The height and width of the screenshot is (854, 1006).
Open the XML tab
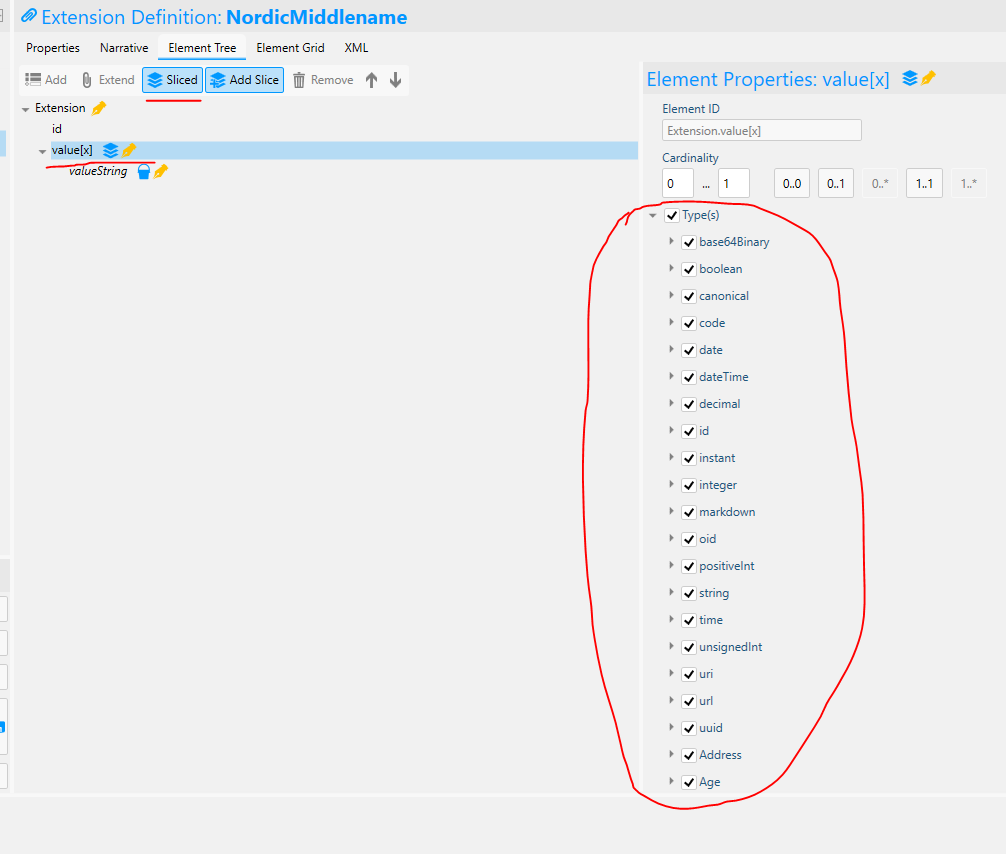point(356,47)
